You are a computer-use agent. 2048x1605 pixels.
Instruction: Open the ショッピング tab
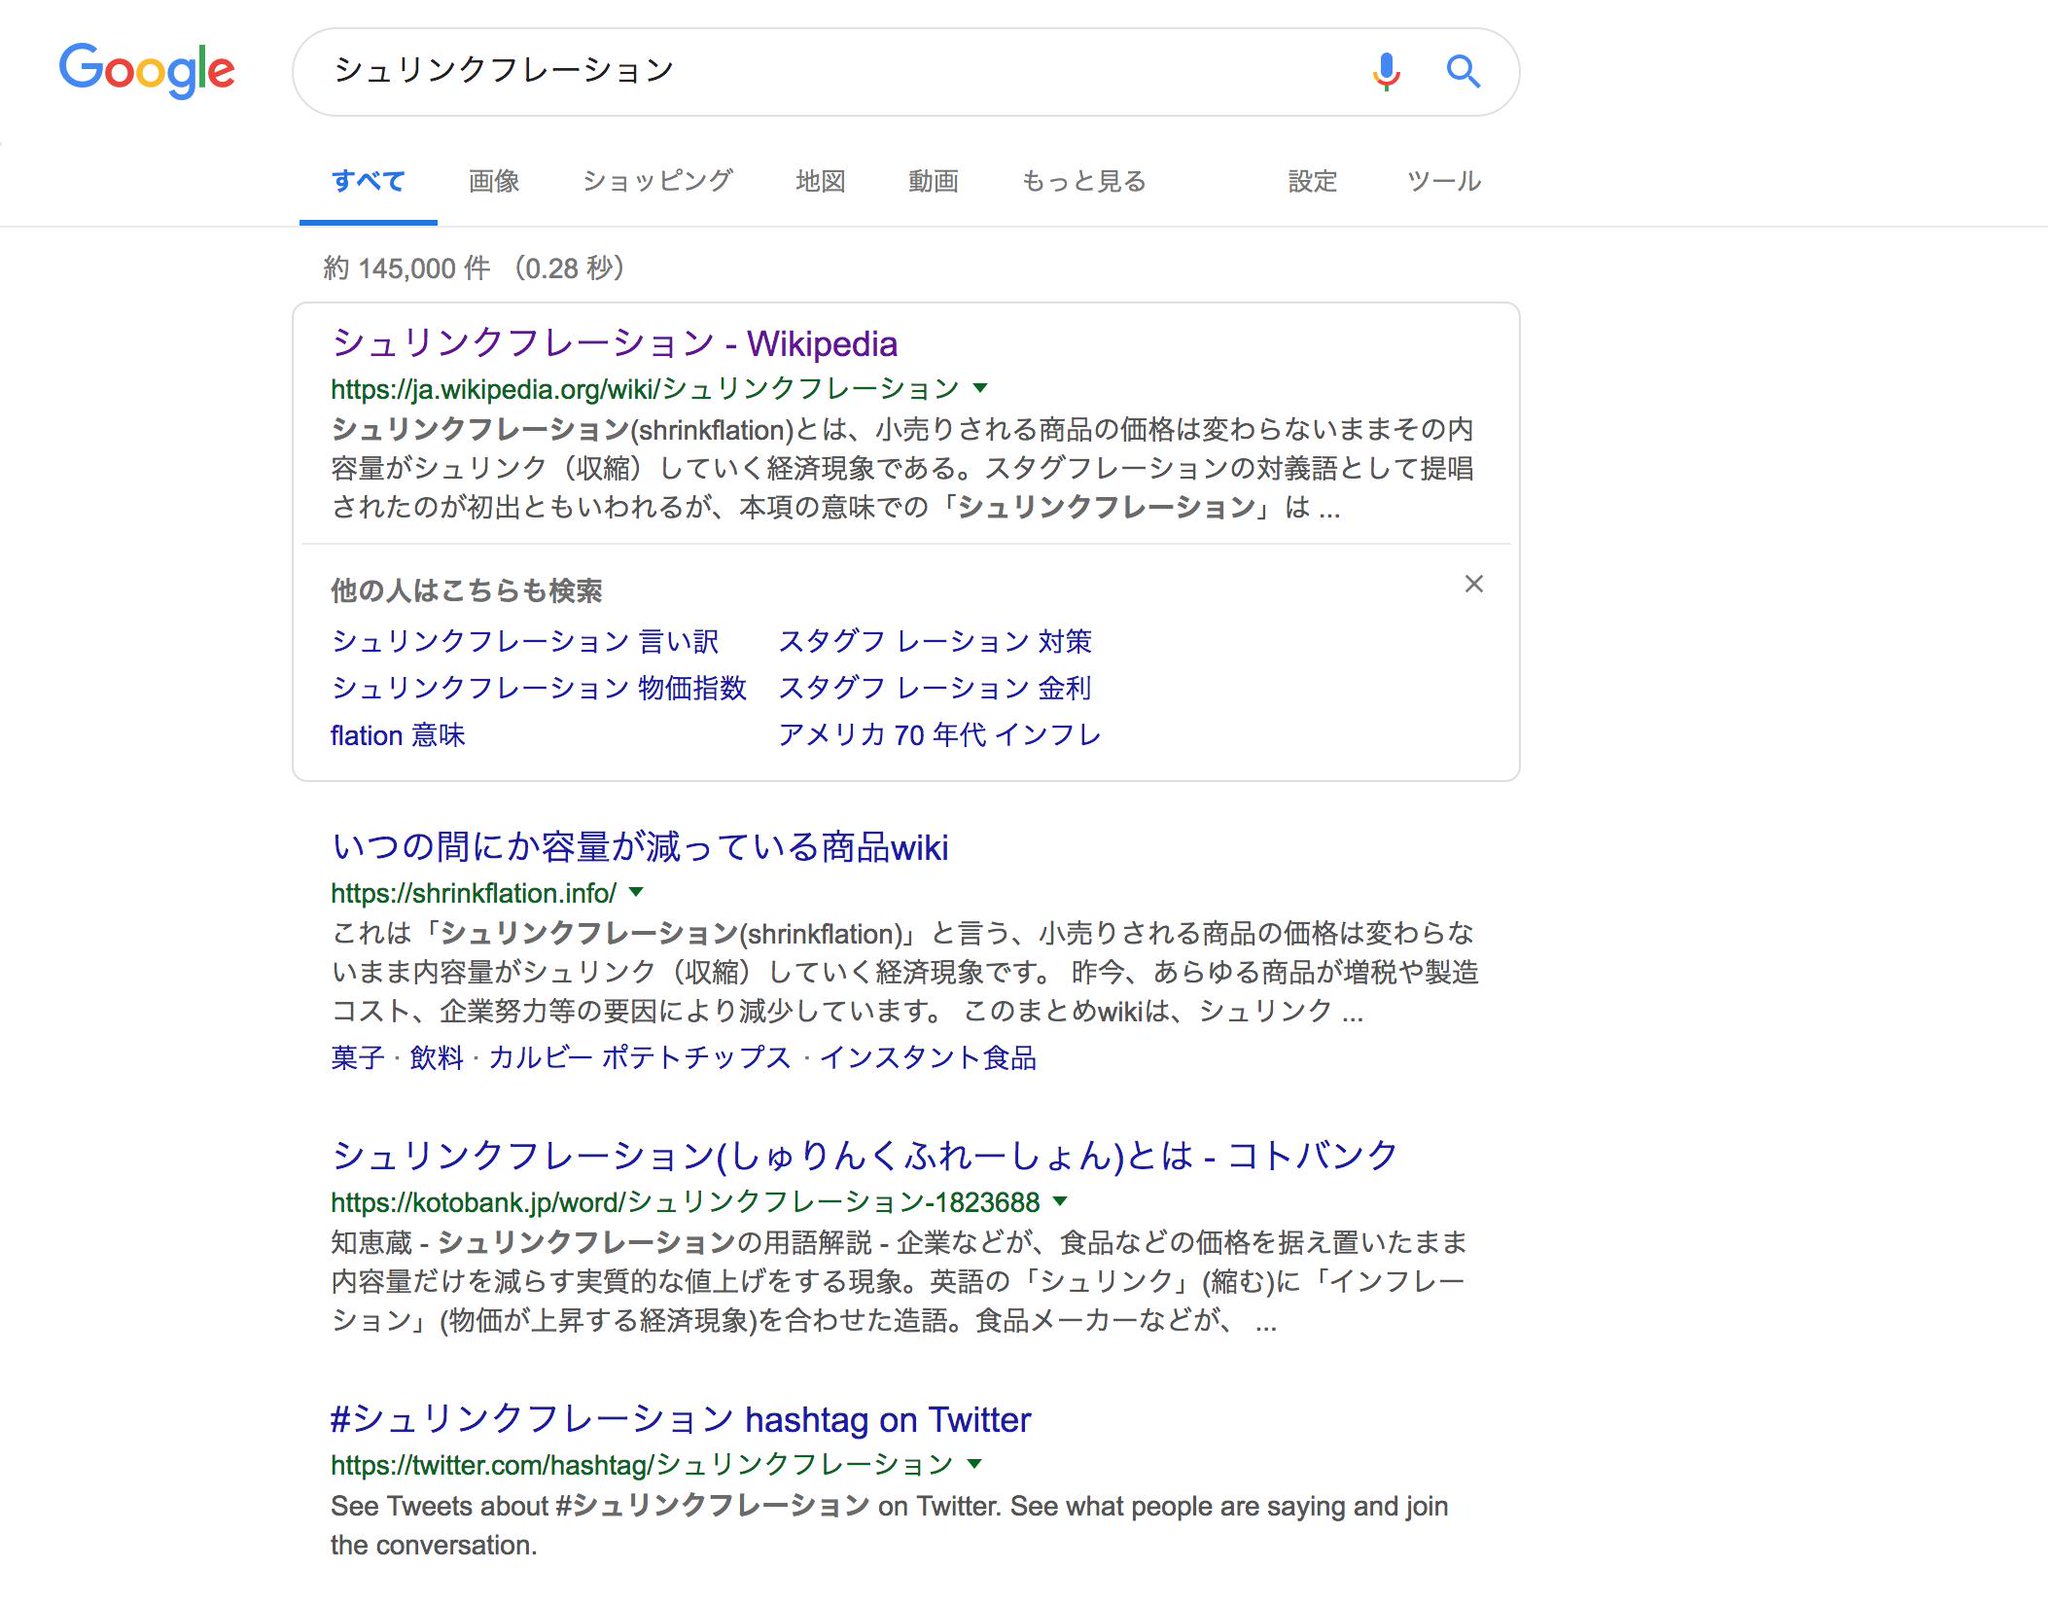658,181
